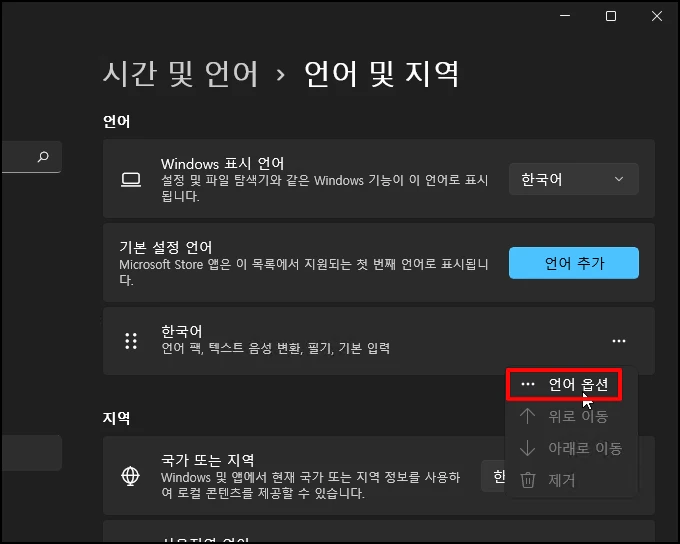Click the 한국어 drag handle dots

pos(131,341)
